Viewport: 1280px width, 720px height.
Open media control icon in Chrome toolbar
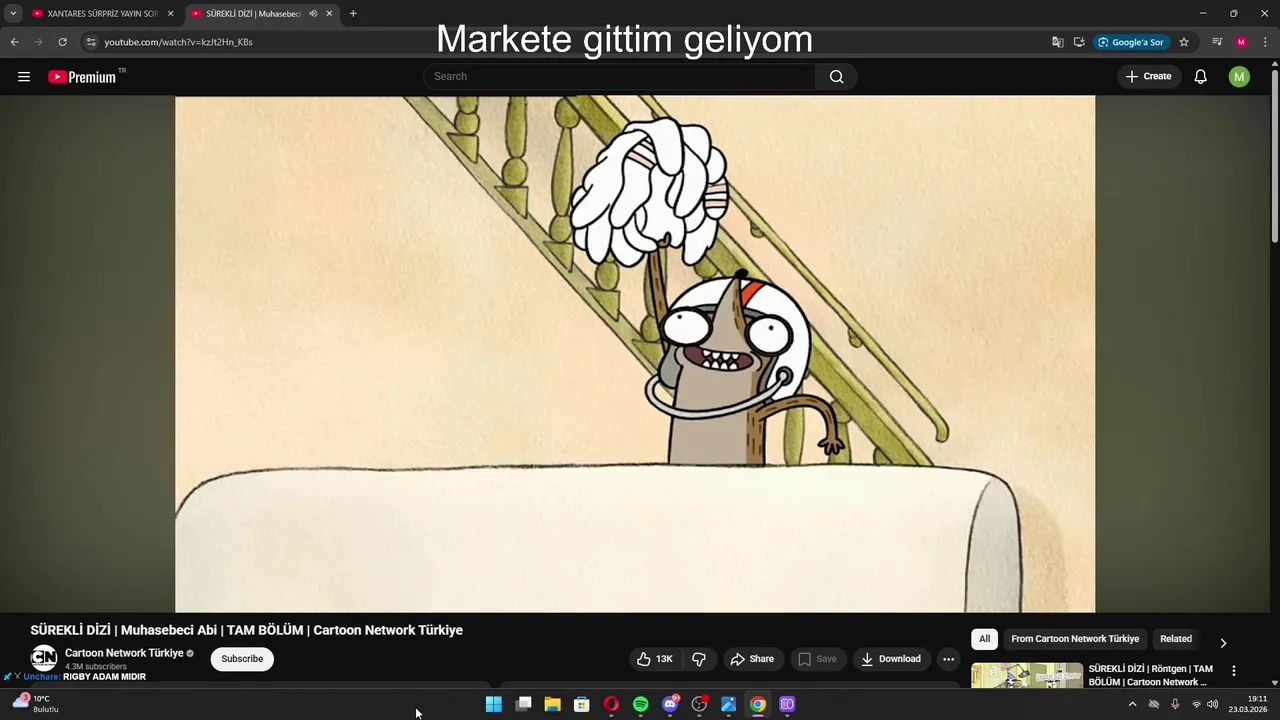(x=1217, y=42)
